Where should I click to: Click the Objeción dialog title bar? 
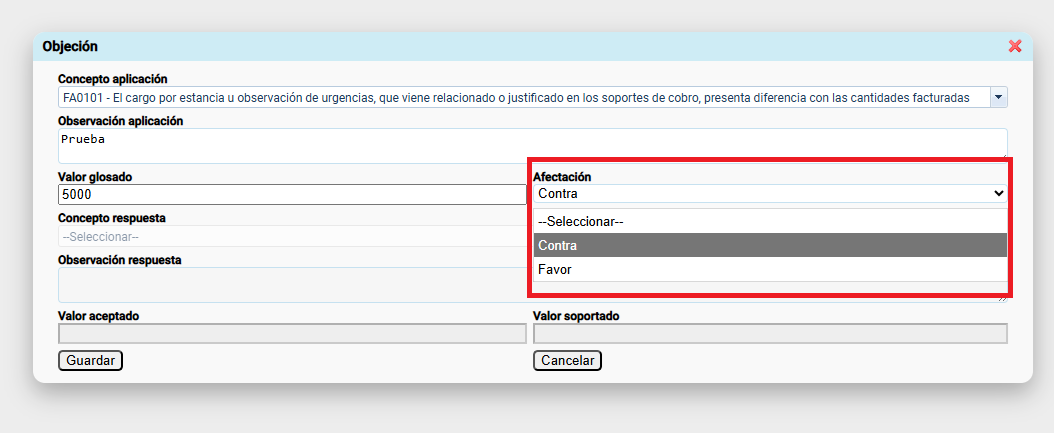click(500, 46)
